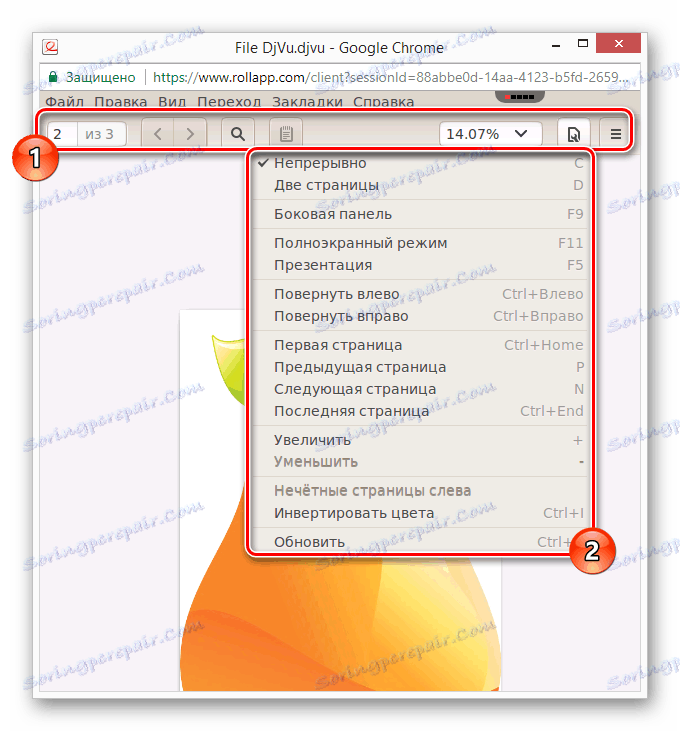The width and height of the screenshot is (680, 731).
Task: Open the search magnifier tool
Action: click(238, 134)
